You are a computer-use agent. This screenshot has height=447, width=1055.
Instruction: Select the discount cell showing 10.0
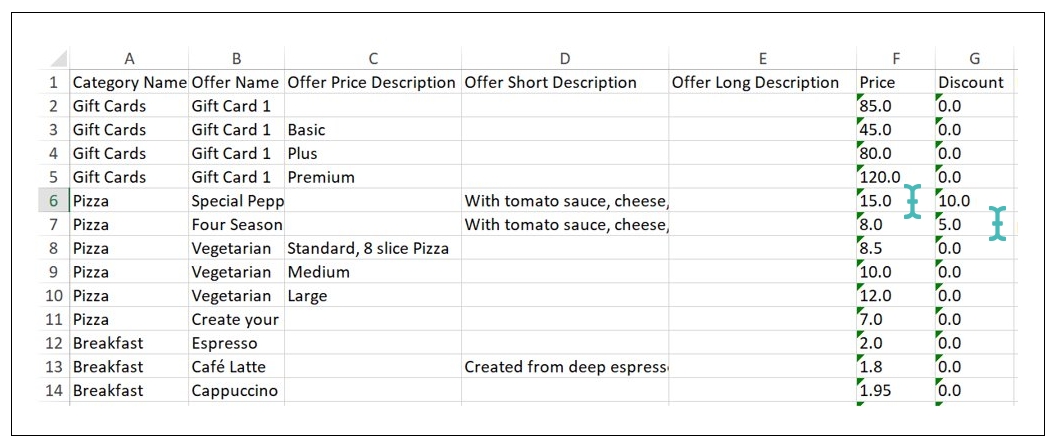coord(955,201)
